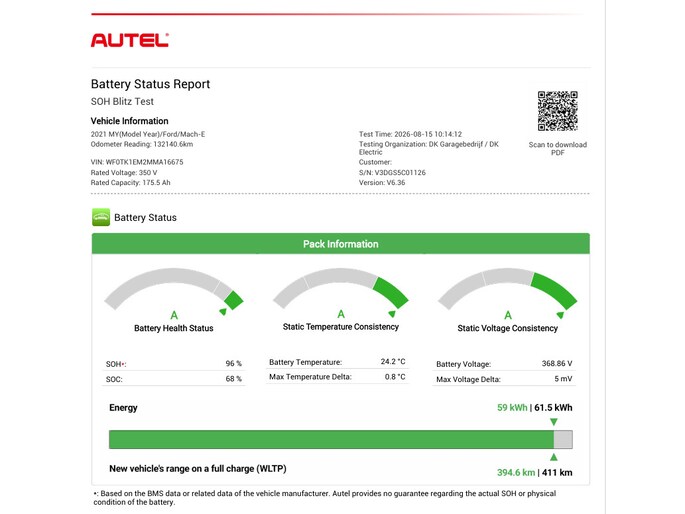Screen dimensions: 685x514
Task: Click the 'Rated Voltage: 350 V' line
Action: (x=124, y=172)
